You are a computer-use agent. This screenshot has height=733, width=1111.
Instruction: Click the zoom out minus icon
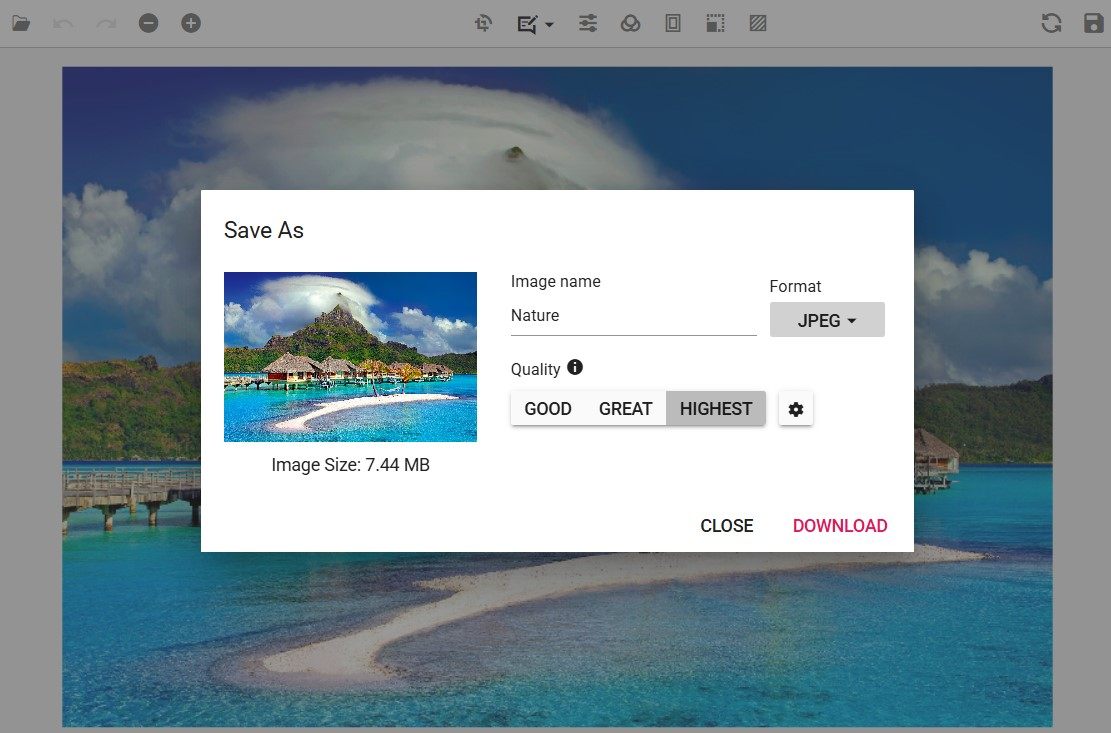click(149, 23)
